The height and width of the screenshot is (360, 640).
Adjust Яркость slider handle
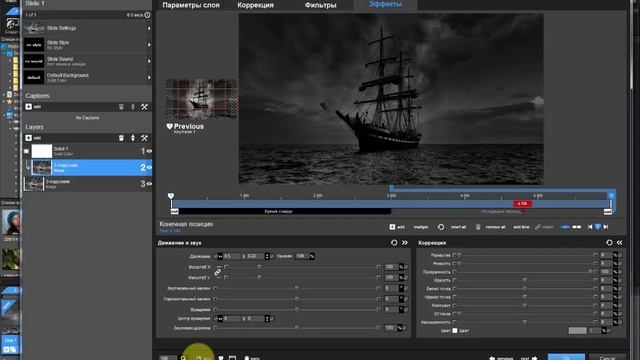pos(524,280)
